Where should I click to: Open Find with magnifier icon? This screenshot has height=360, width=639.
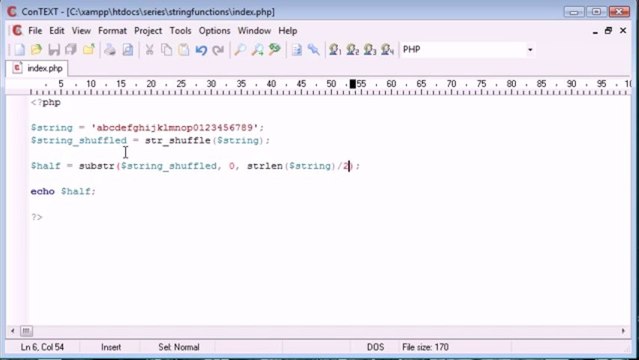(x=240, y=50)
